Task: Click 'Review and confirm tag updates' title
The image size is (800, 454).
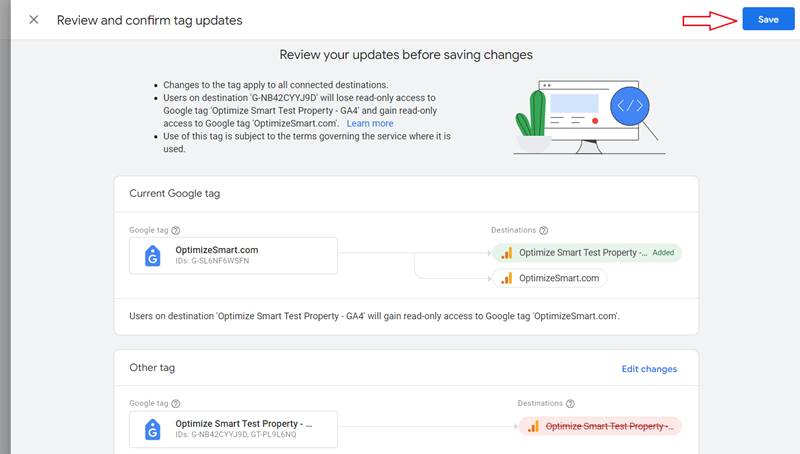Action: (x=149, y=20)
